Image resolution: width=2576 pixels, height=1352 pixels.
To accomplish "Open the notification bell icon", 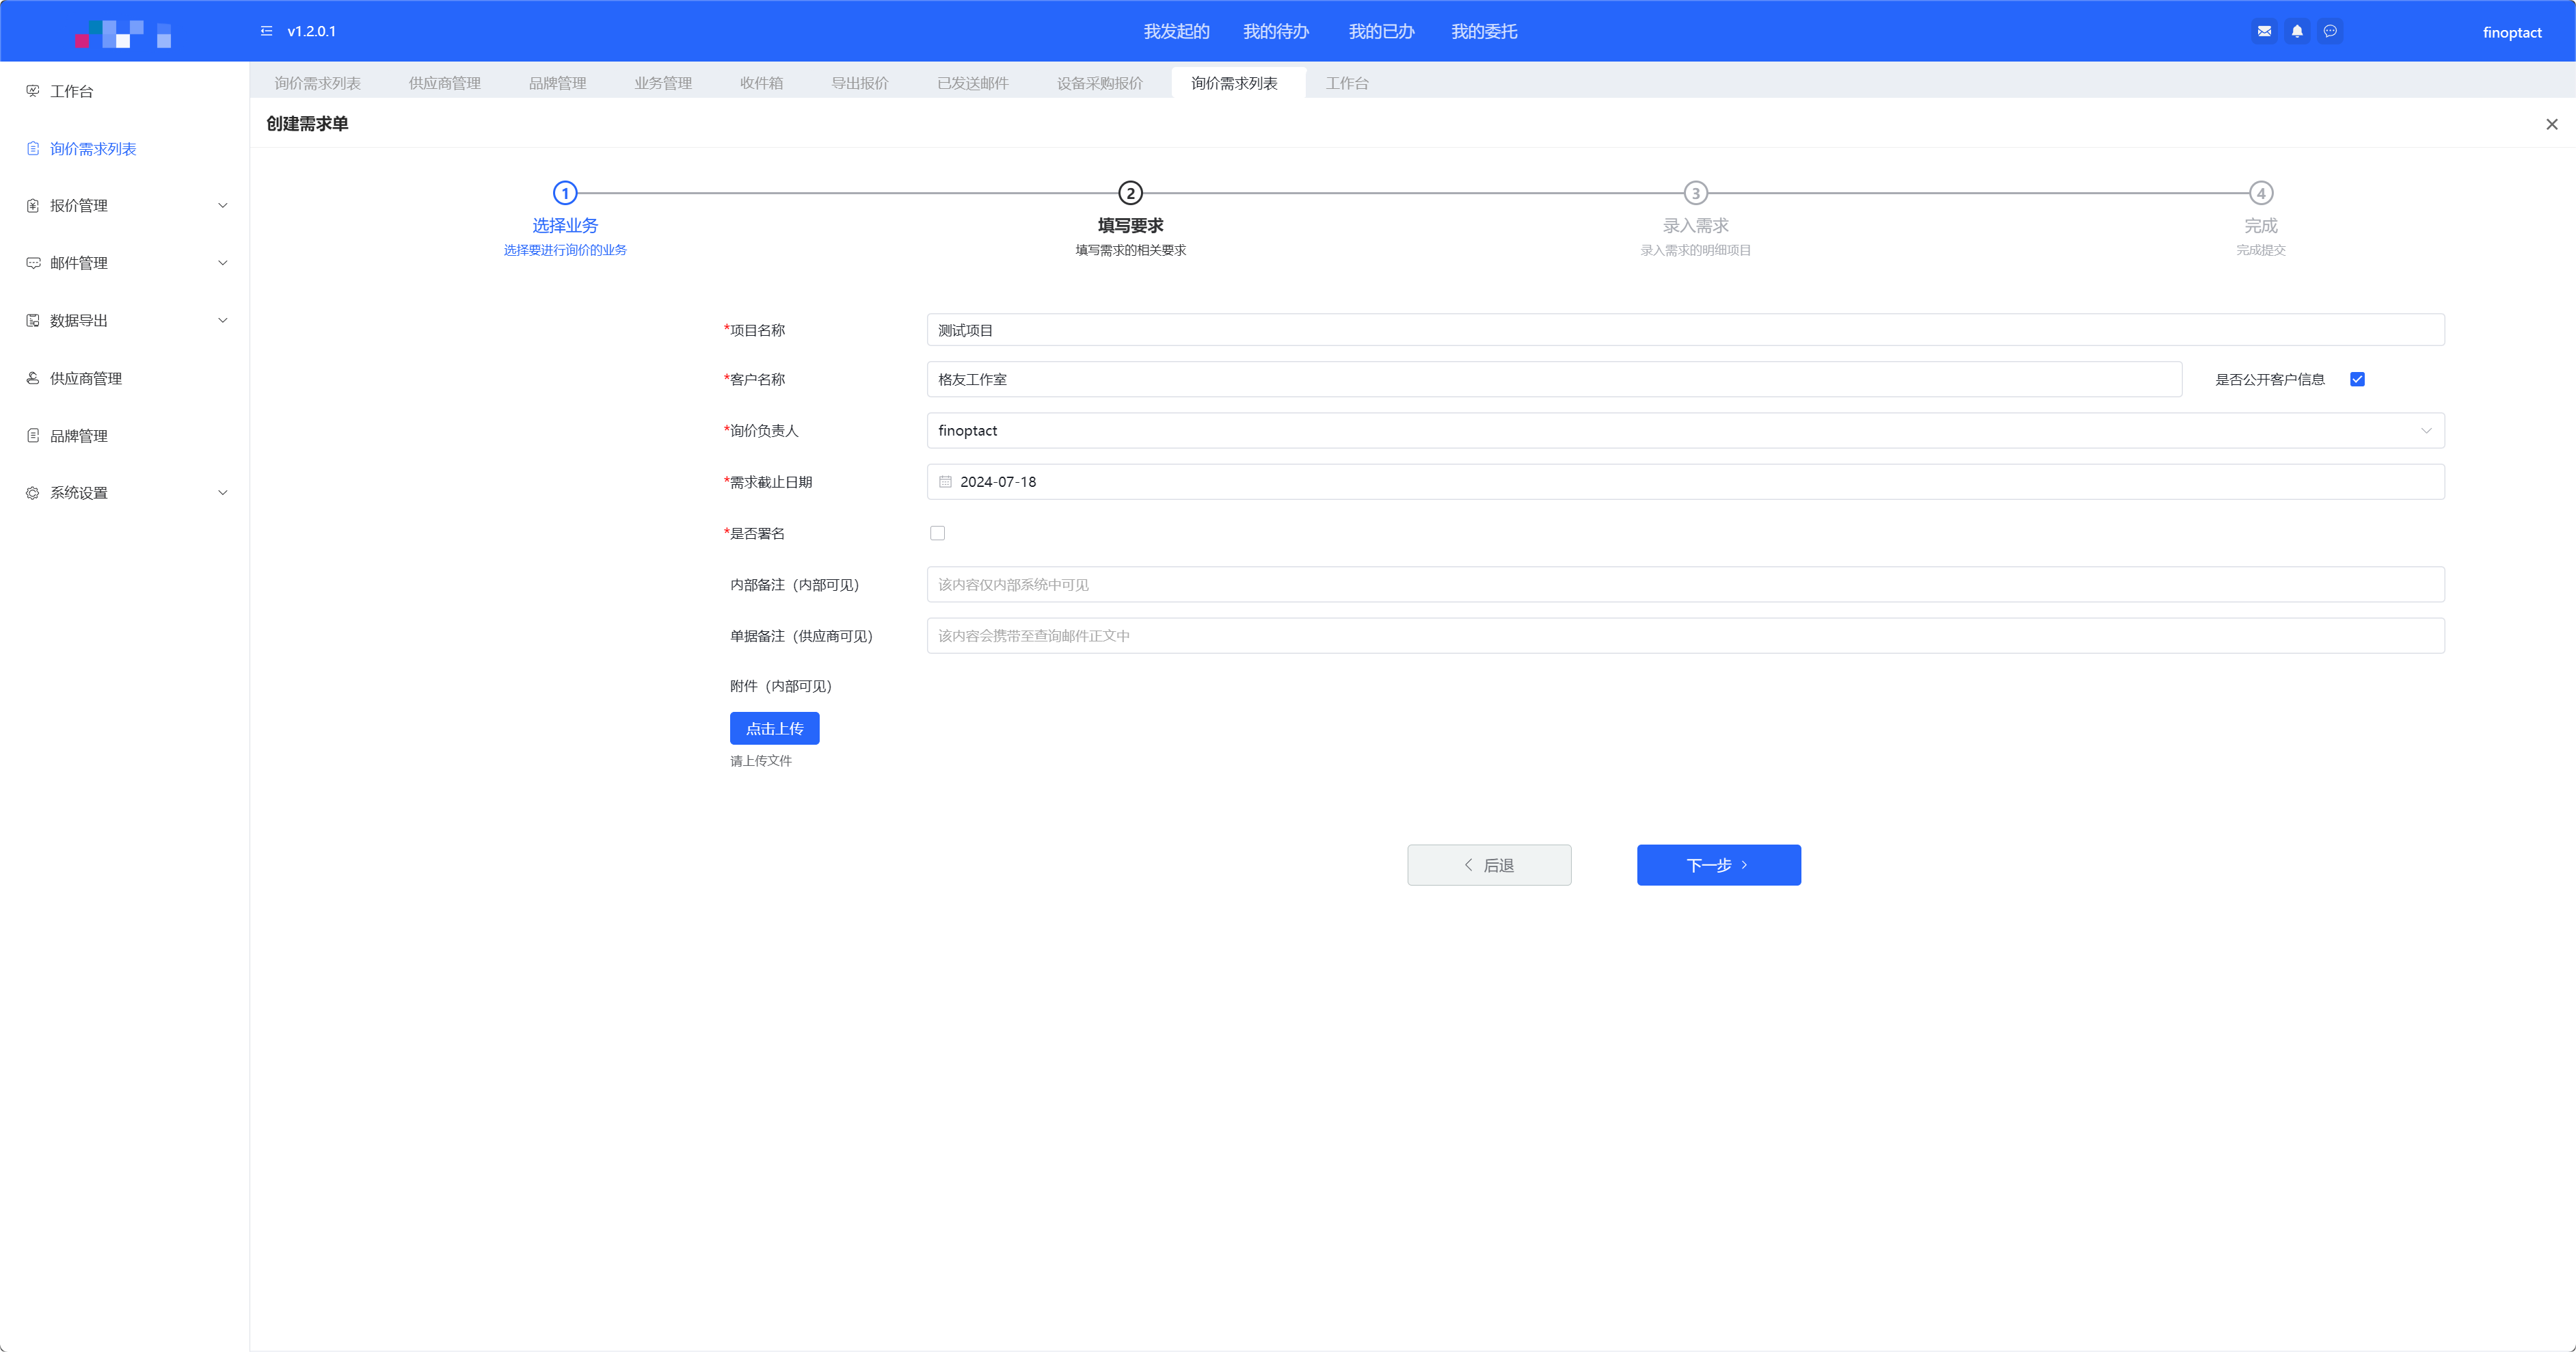I will pyautogui.click(x=2297, y=31).
